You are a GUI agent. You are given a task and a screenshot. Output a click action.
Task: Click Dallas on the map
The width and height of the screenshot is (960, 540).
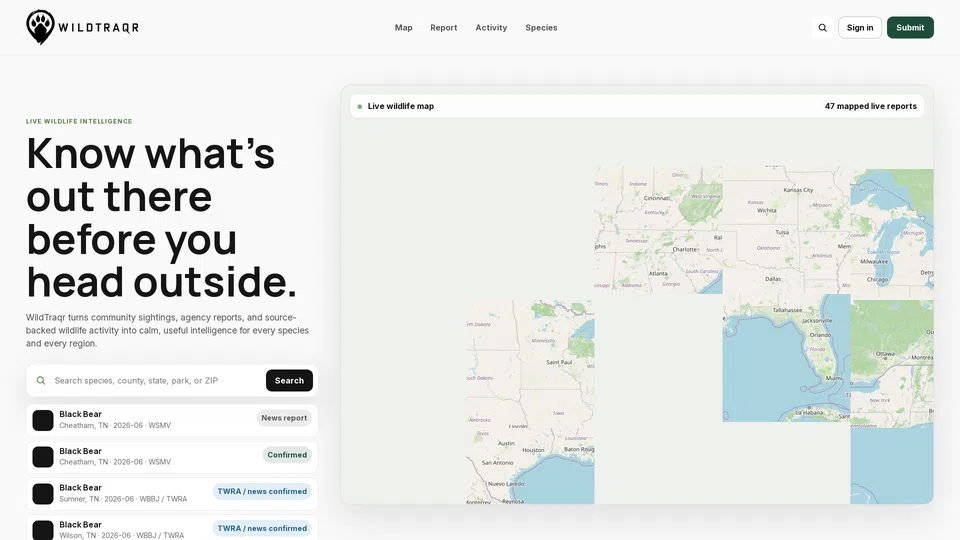[x=773, y=279]
